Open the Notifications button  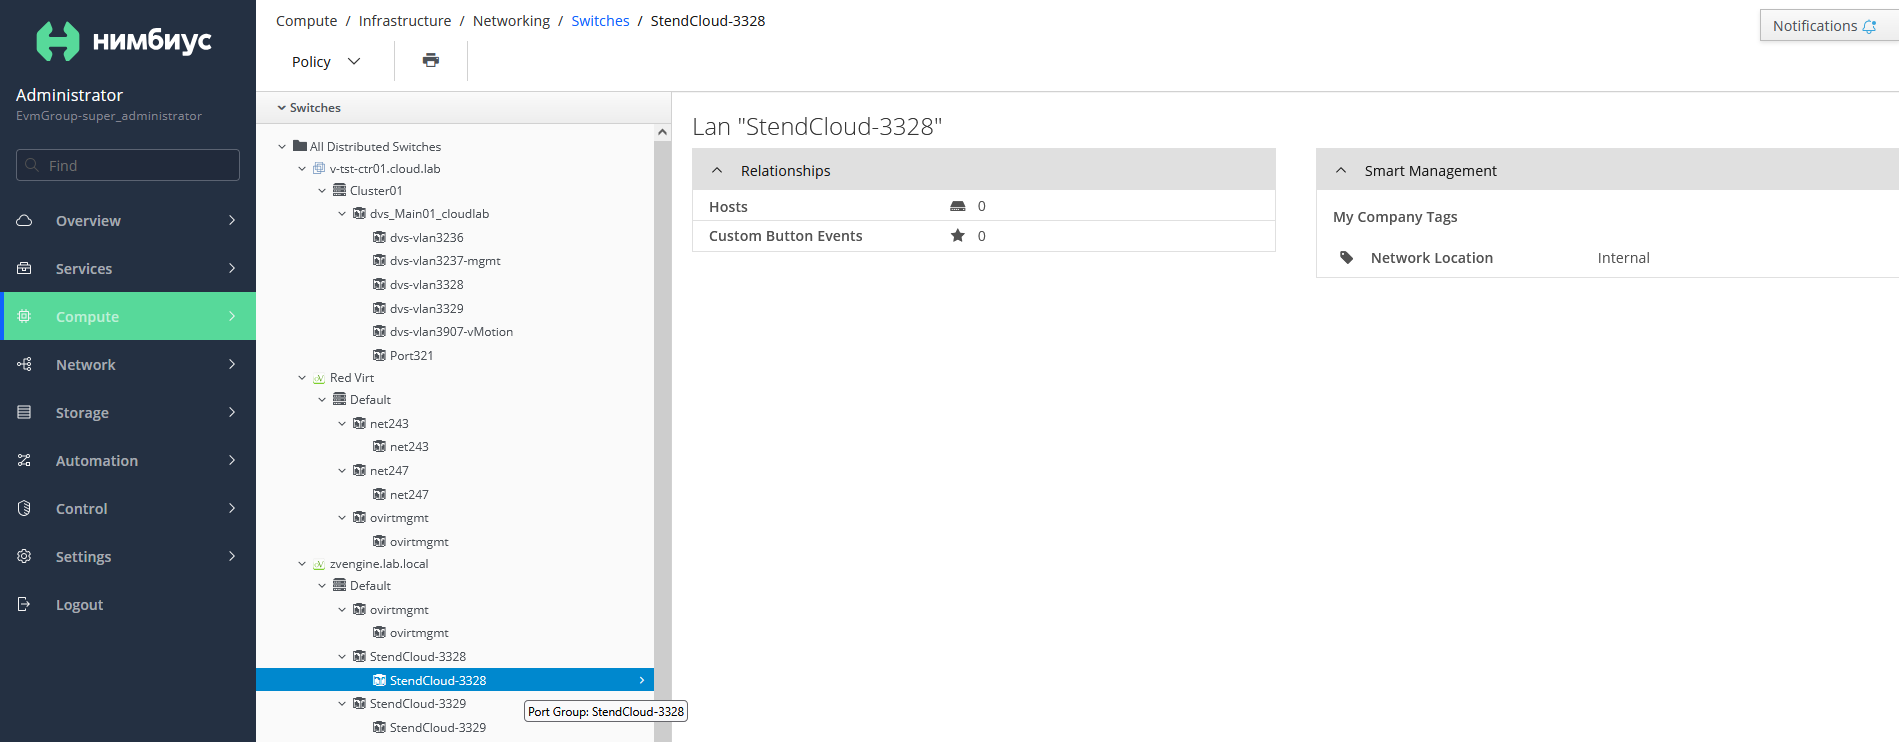(1828, 26)
